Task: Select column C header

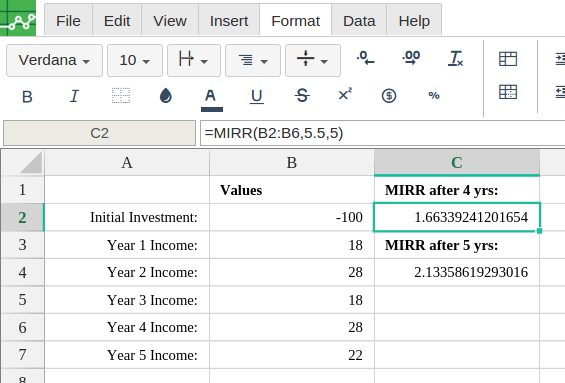Action: click(x=457, y=162)
